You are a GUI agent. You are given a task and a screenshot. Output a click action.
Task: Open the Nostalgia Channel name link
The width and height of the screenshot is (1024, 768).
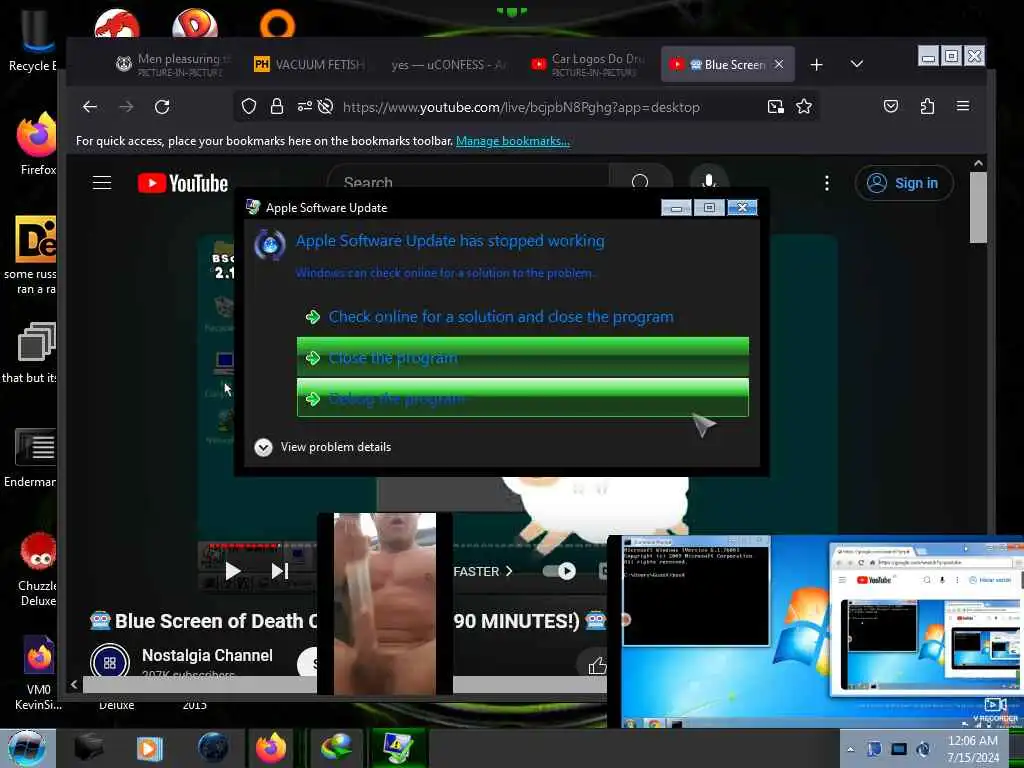[207, 655]
